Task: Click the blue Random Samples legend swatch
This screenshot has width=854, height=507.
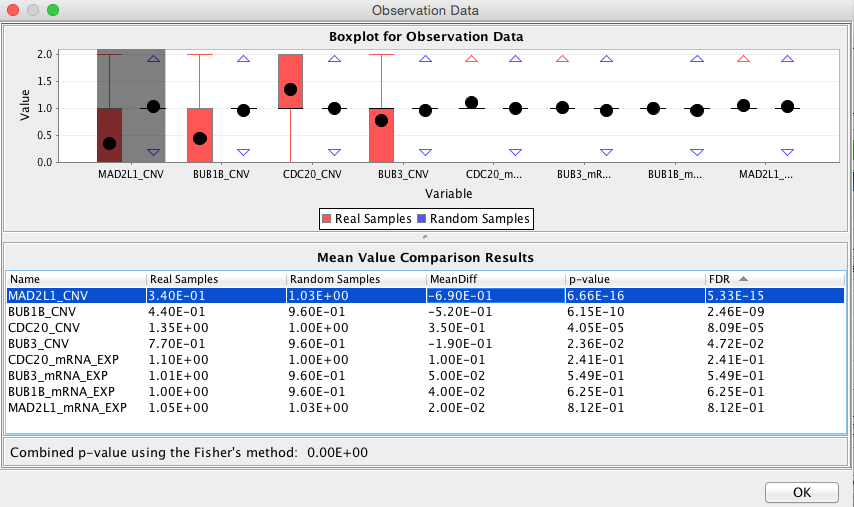Action: coord(424,218)
